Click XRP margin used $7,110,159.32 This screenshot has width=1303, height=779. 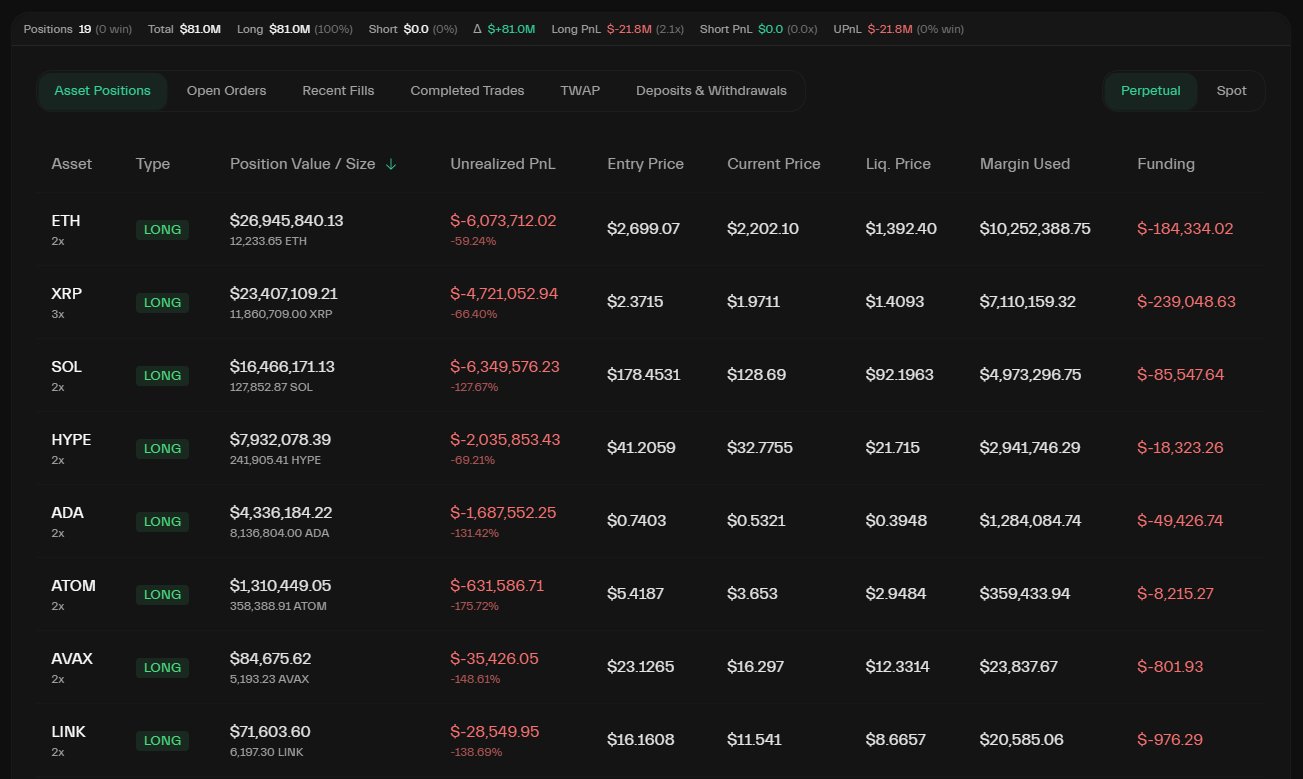1028,302
